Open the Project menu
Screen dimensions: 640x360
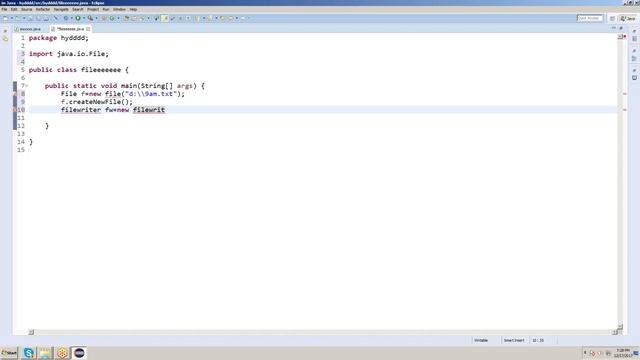click(x=93, y=9)
